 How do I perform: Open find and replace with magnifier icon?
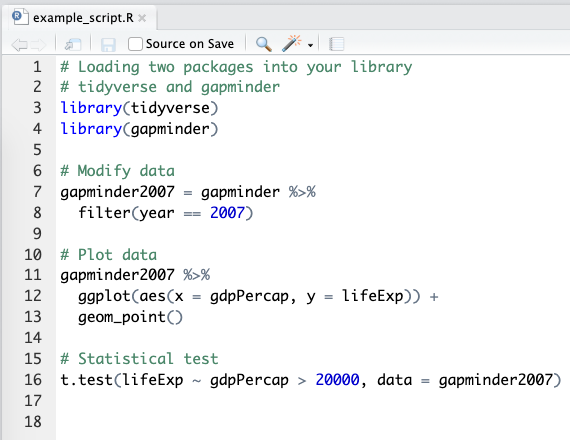pos(264,44)
